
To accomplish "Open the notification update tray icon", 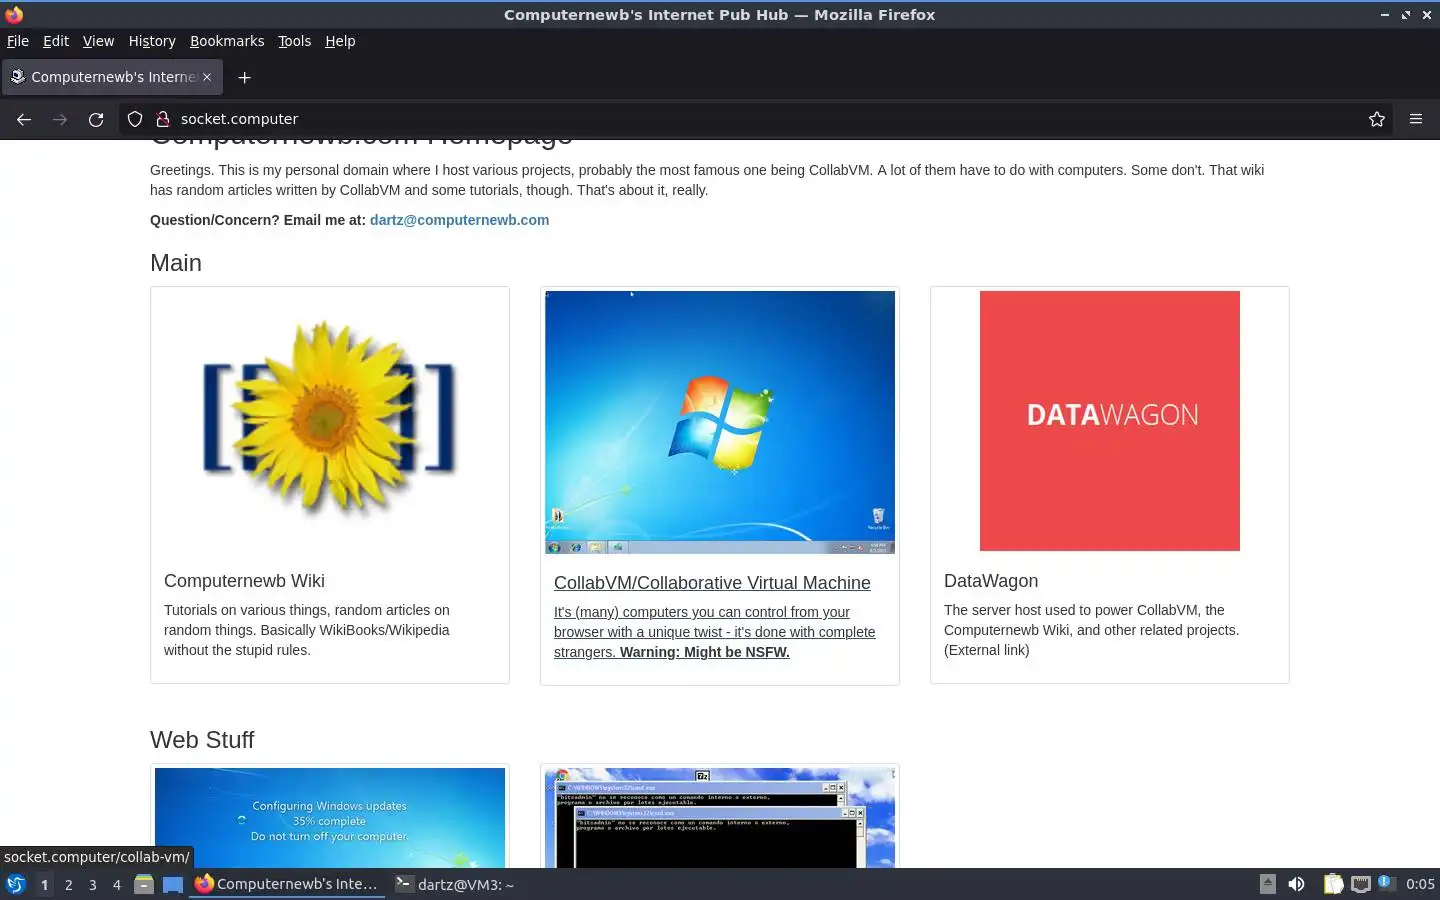I will (x=1385, y=882).
